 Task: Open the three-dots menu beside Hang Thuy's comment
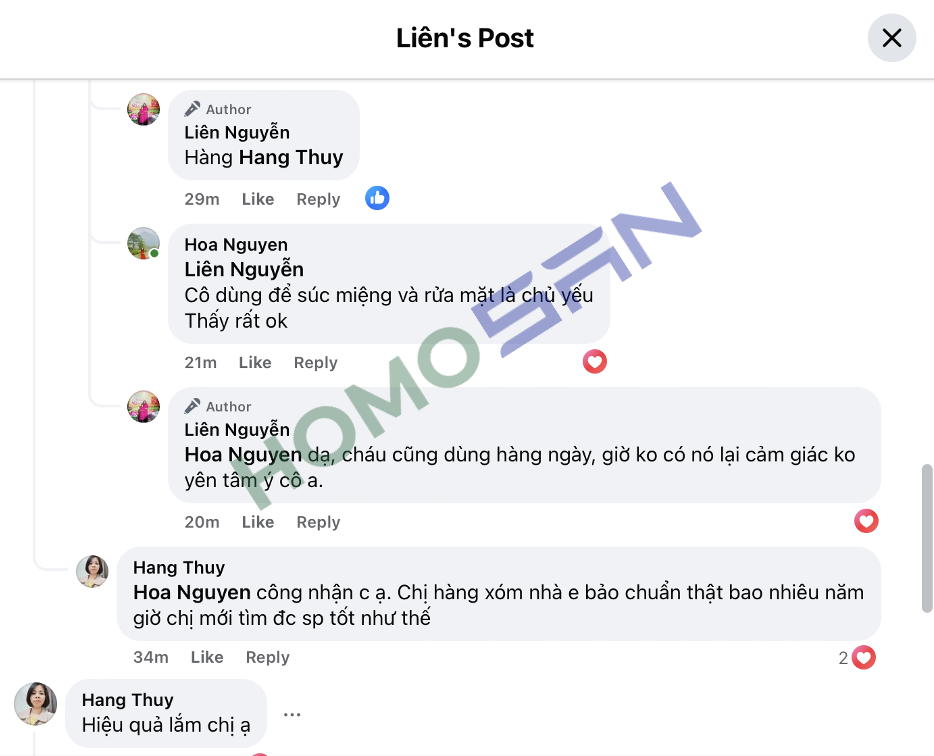click(292, 714)
